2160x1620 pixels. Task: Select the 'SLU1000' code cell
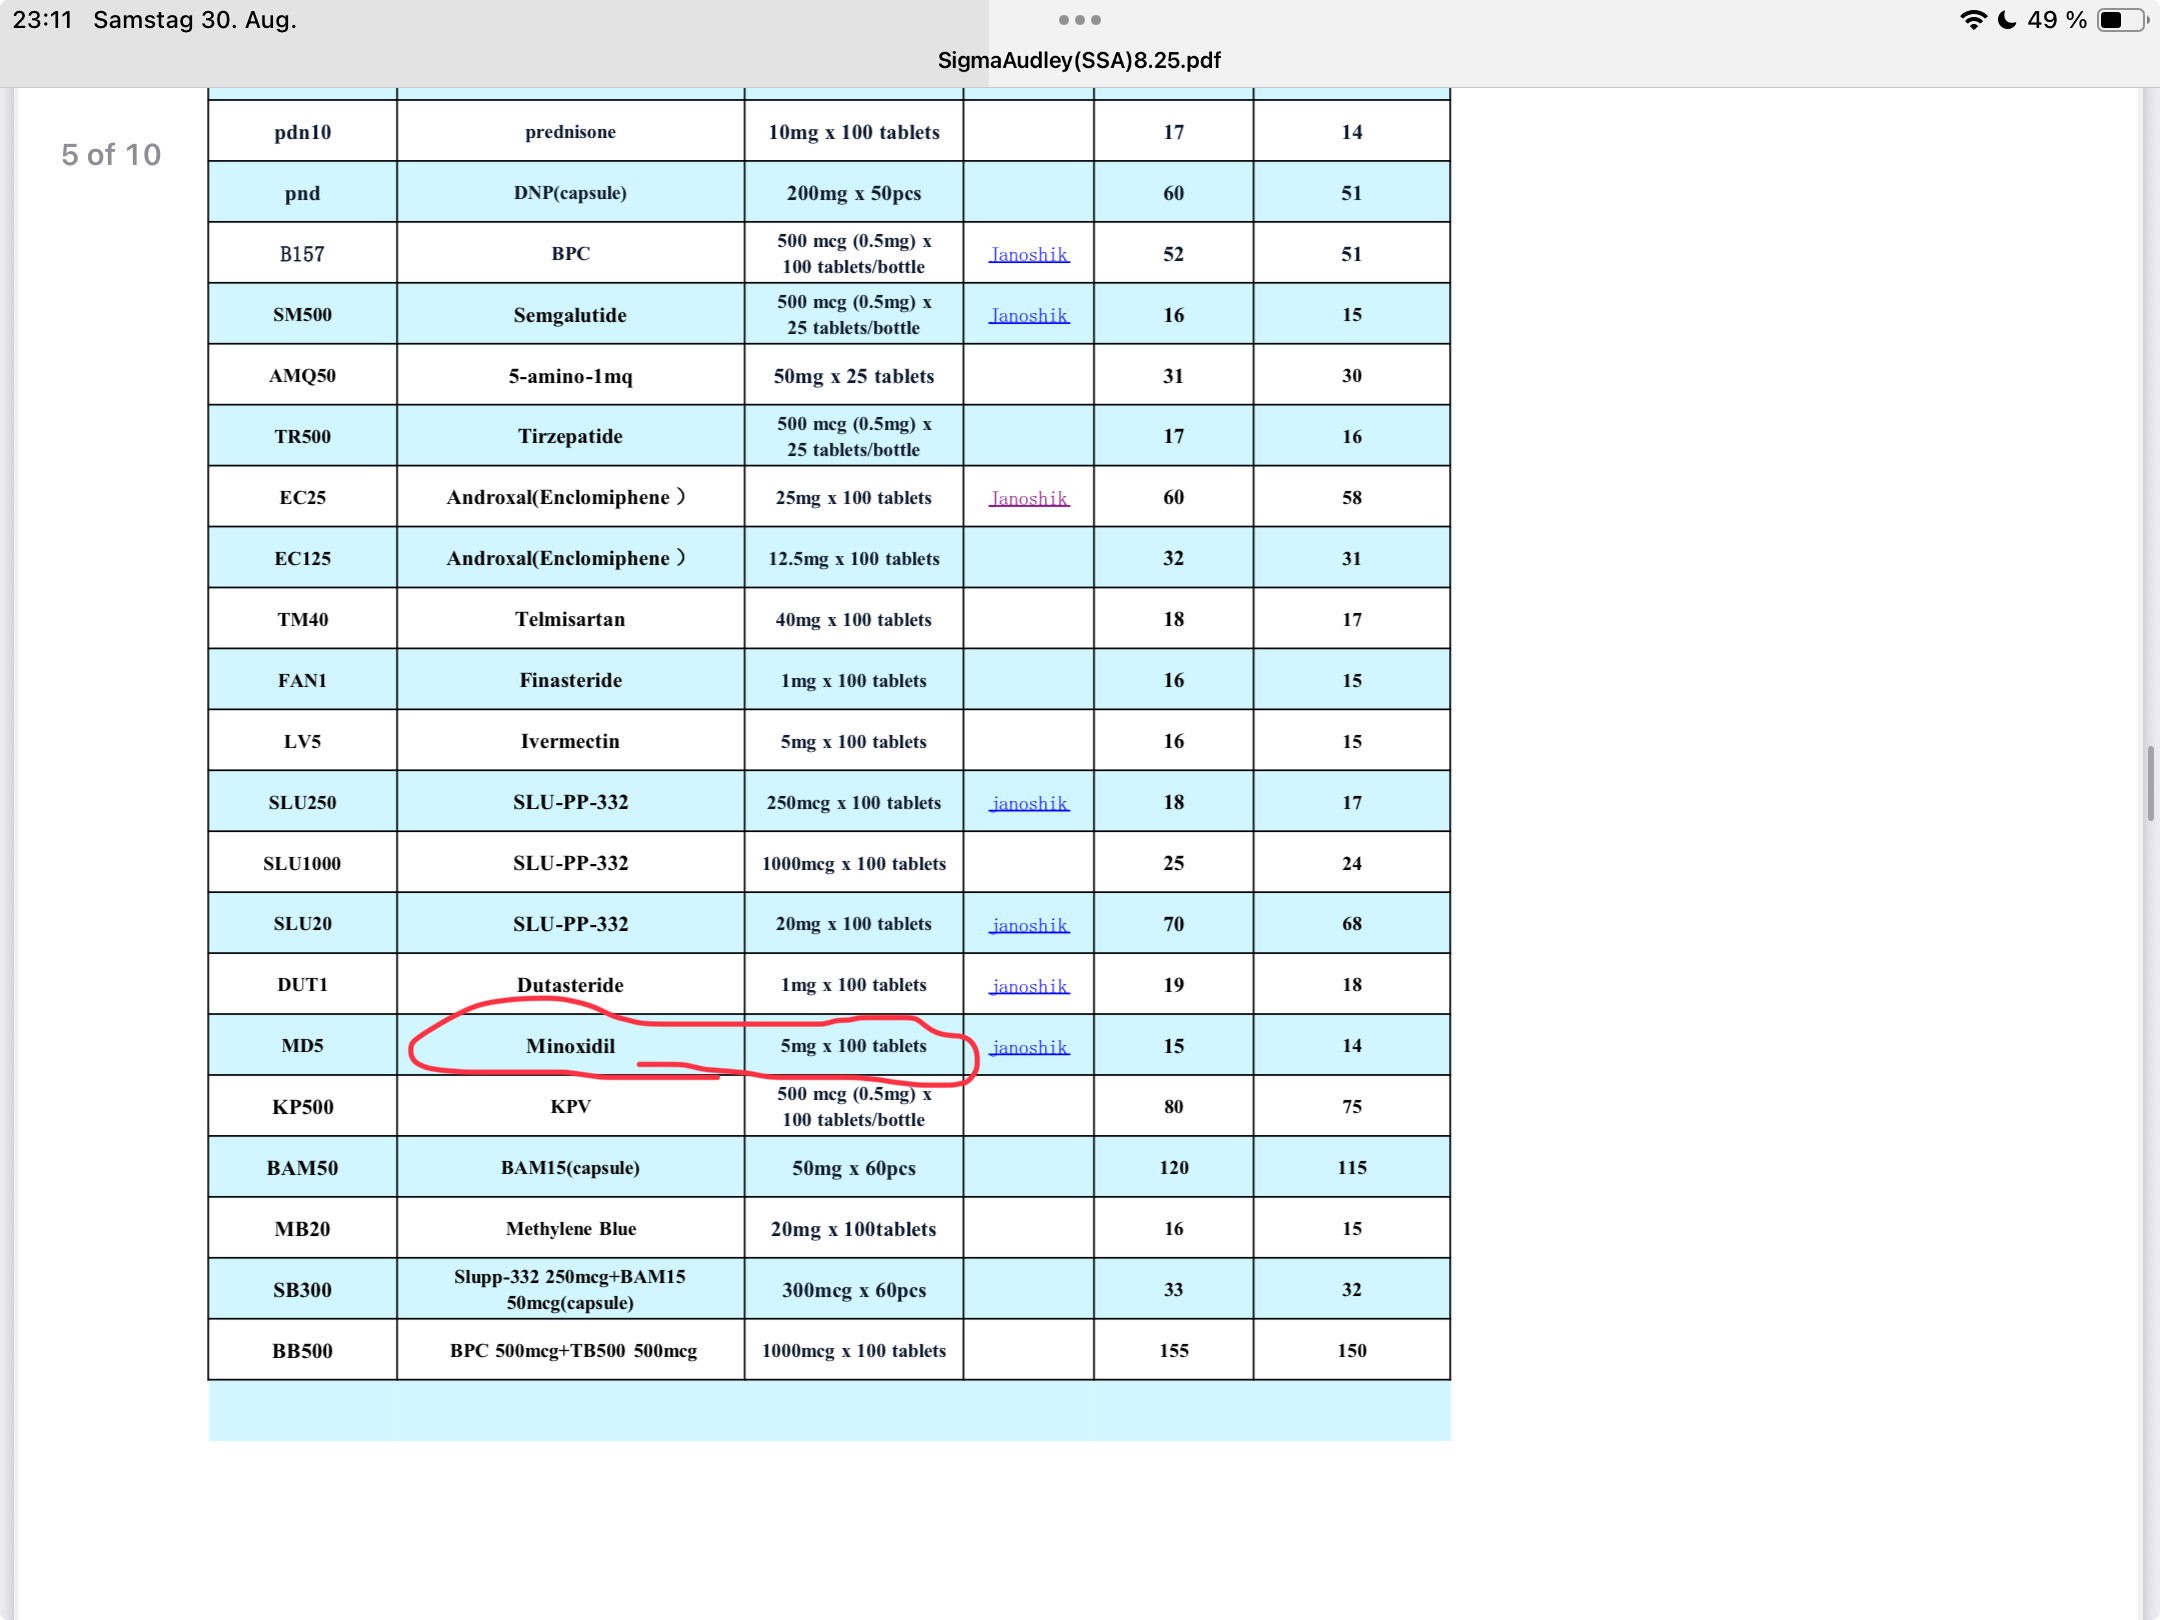[x=302, y=863]
